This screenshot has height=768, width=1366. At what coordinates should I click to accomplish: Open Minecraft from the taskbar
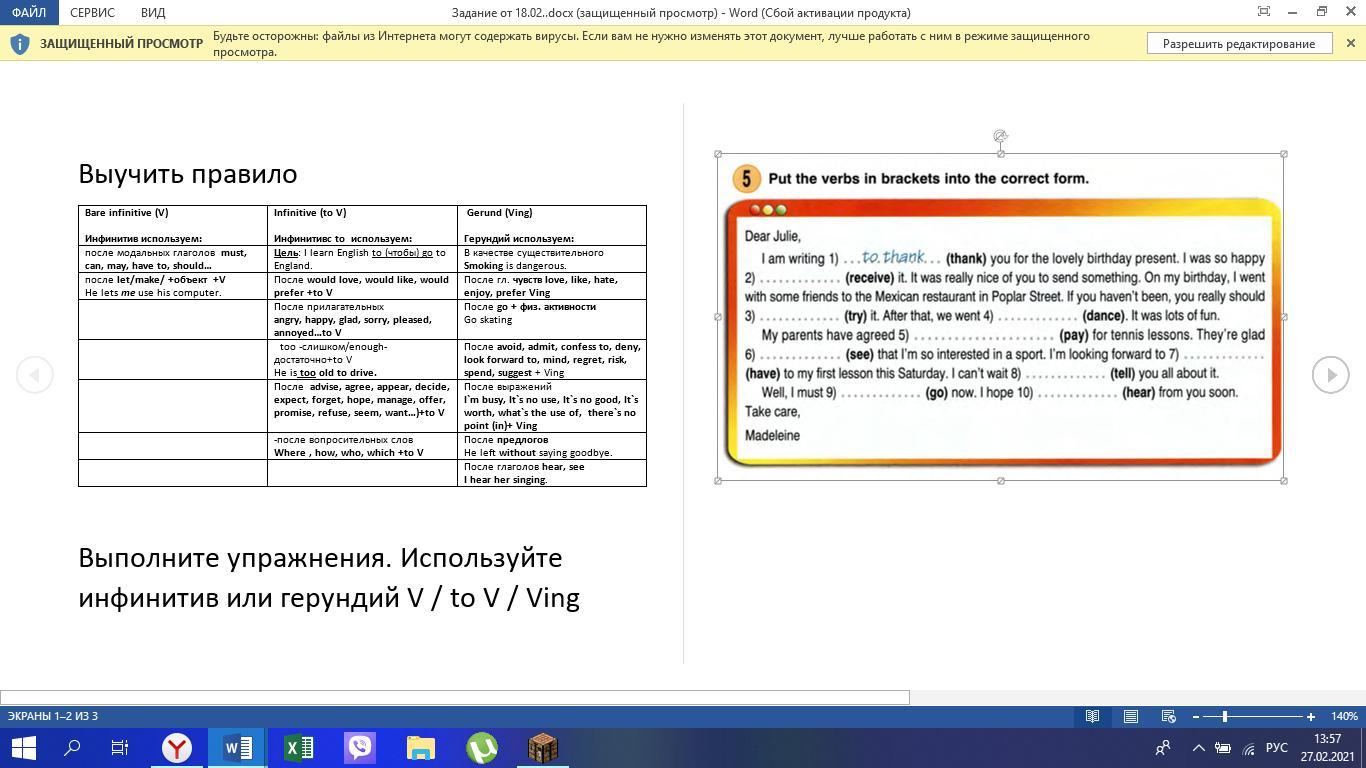[543, 748]
